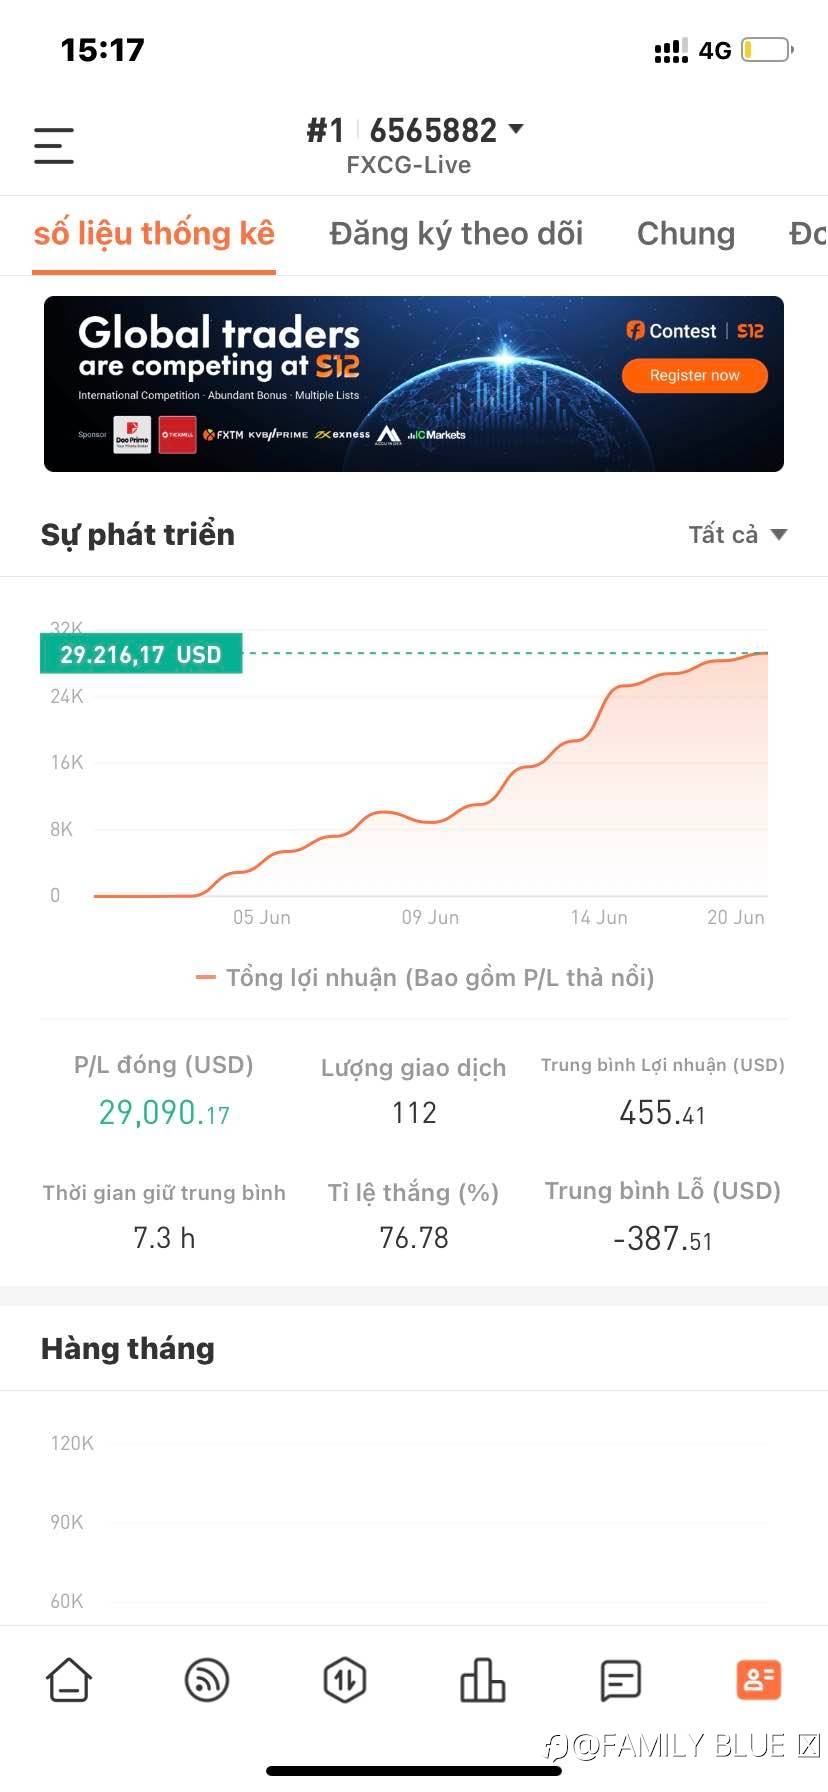Toggle 'Tổng lợi nhuận' chart legend
Image resolution: width=828 pixels, height=1792 pixels.
pos(425,977)
